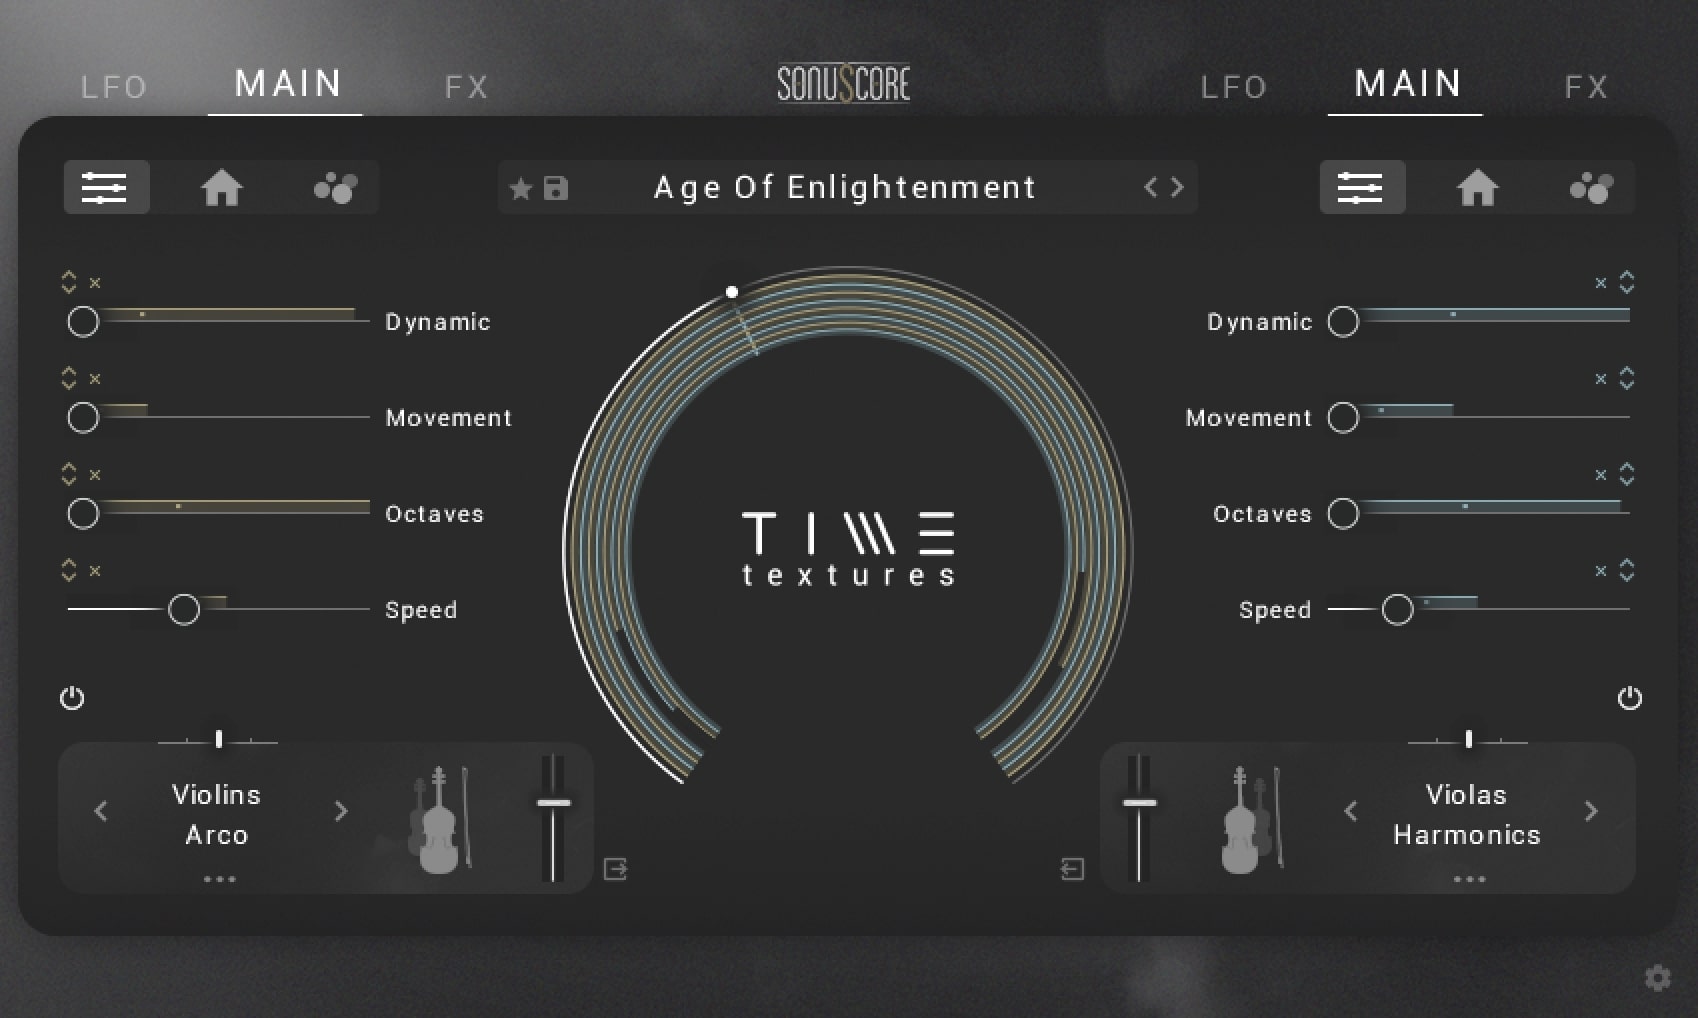
Task: Click TIME textures center logo
Action: point(848,548)
